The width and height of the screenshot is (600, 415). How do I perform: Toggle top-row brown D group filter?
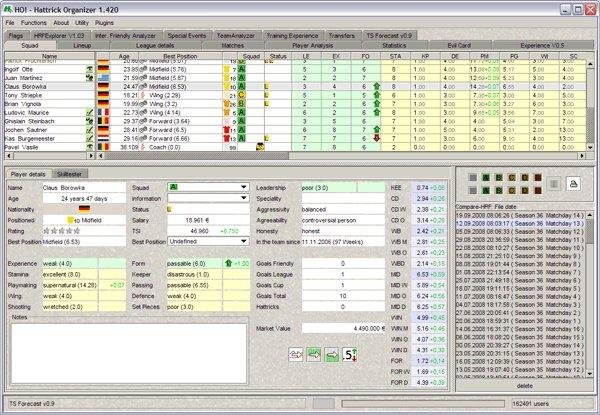(x=525, y=177)
